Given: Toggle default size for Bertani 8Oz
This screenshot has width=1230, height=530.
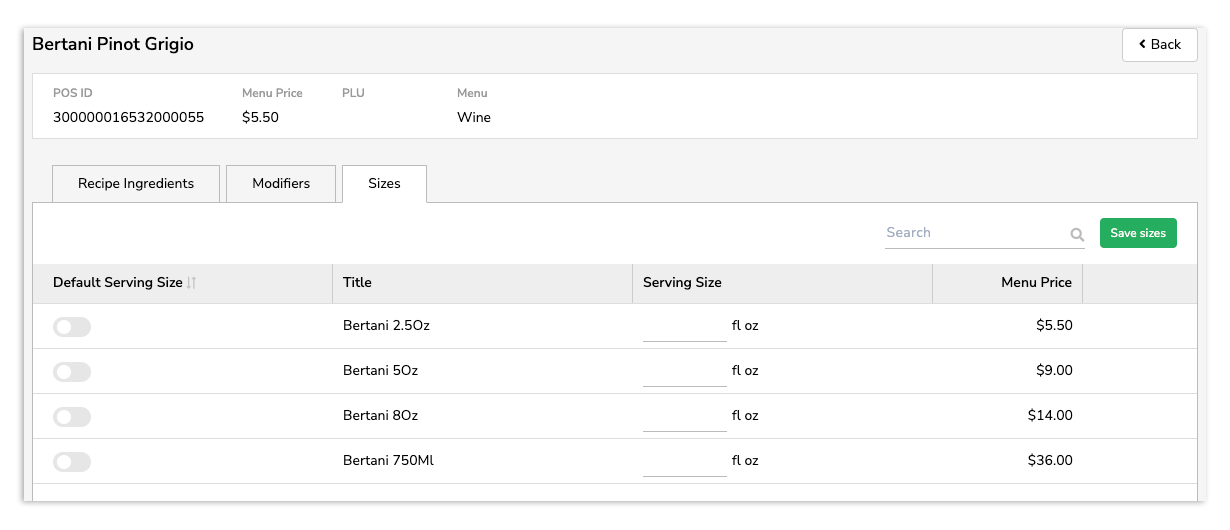Looking at the screenshot, I should (x=72, y=417).
